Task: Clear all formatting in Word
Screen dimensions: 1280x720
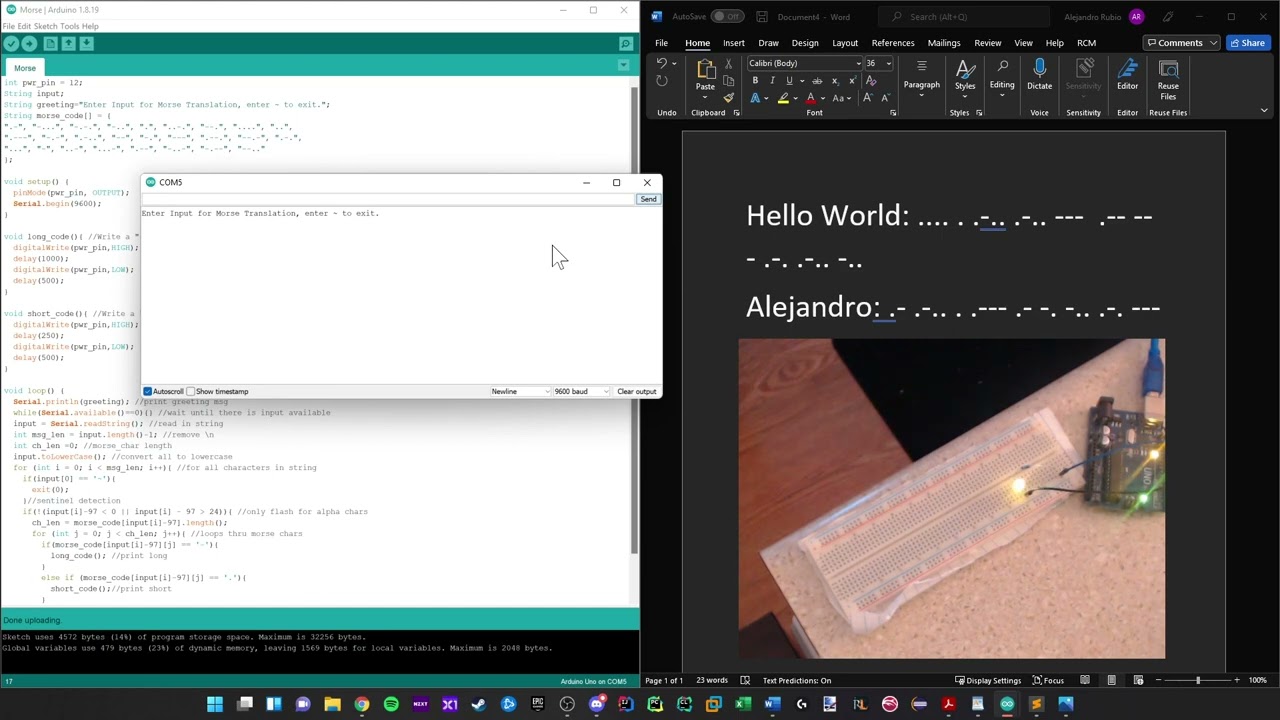Action: click(871, 81)
